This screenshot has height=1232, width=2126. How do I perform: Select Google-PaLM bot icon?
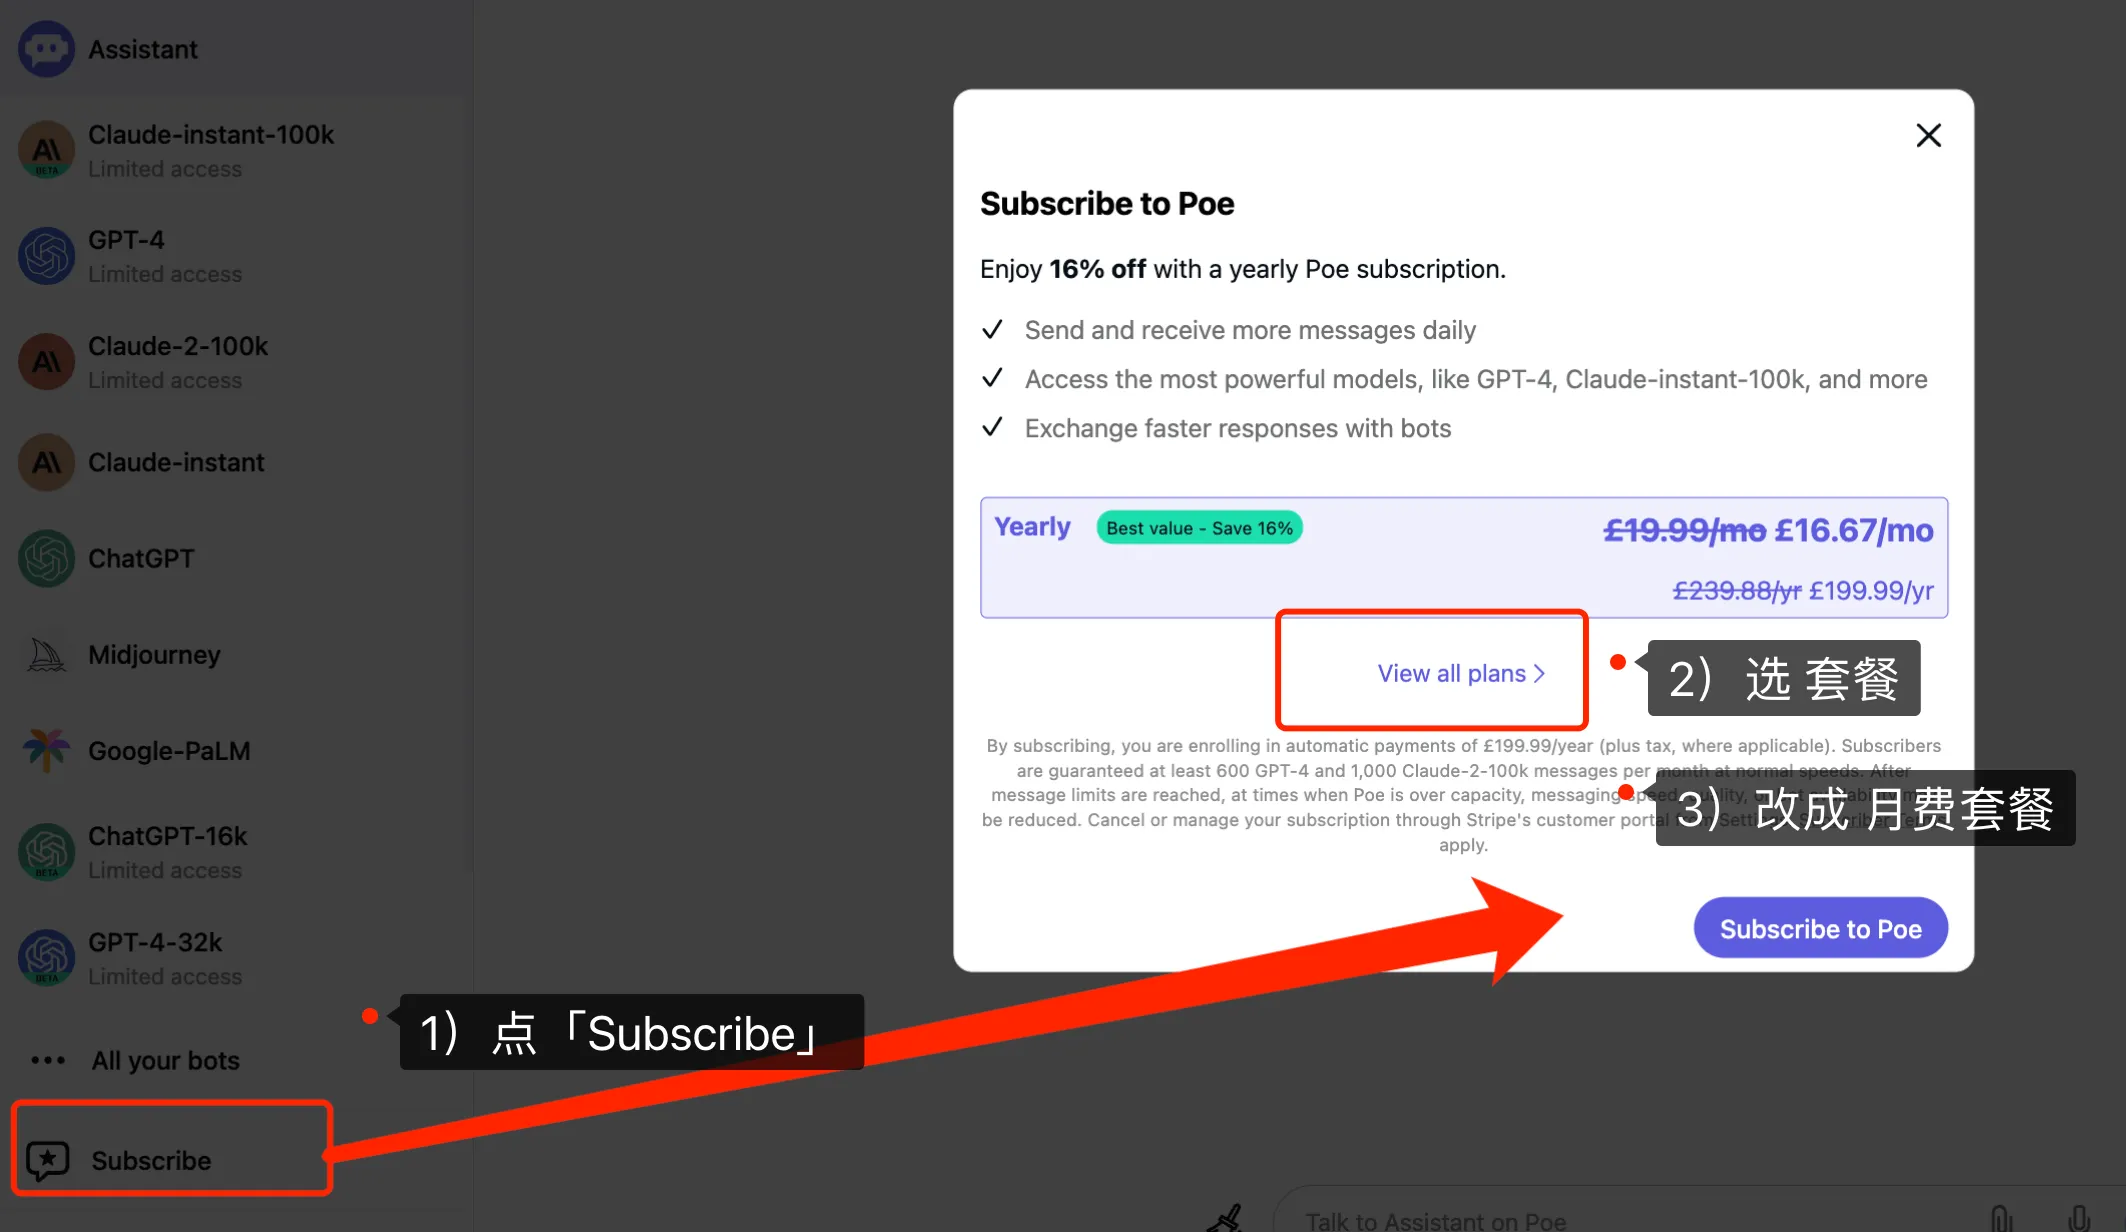(x=43, y=749)
